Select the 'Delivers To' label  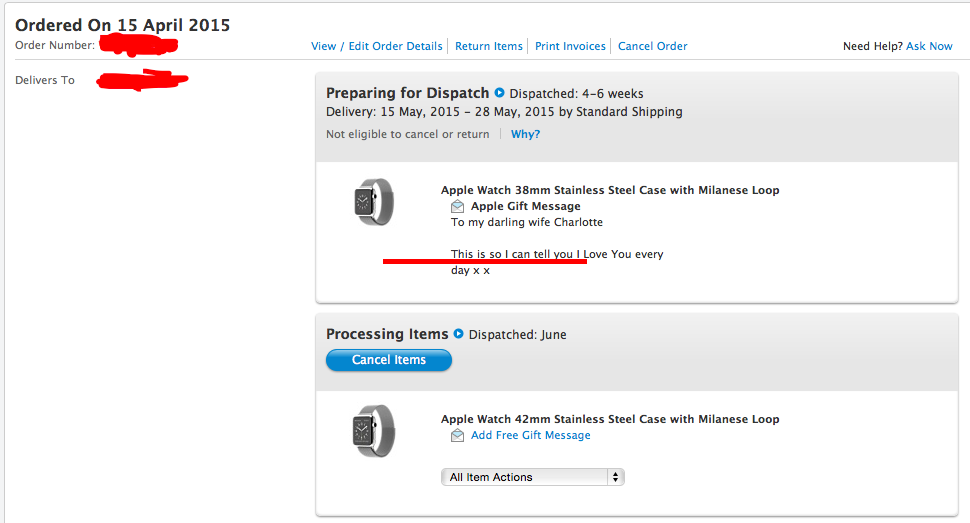pos(45,80)
